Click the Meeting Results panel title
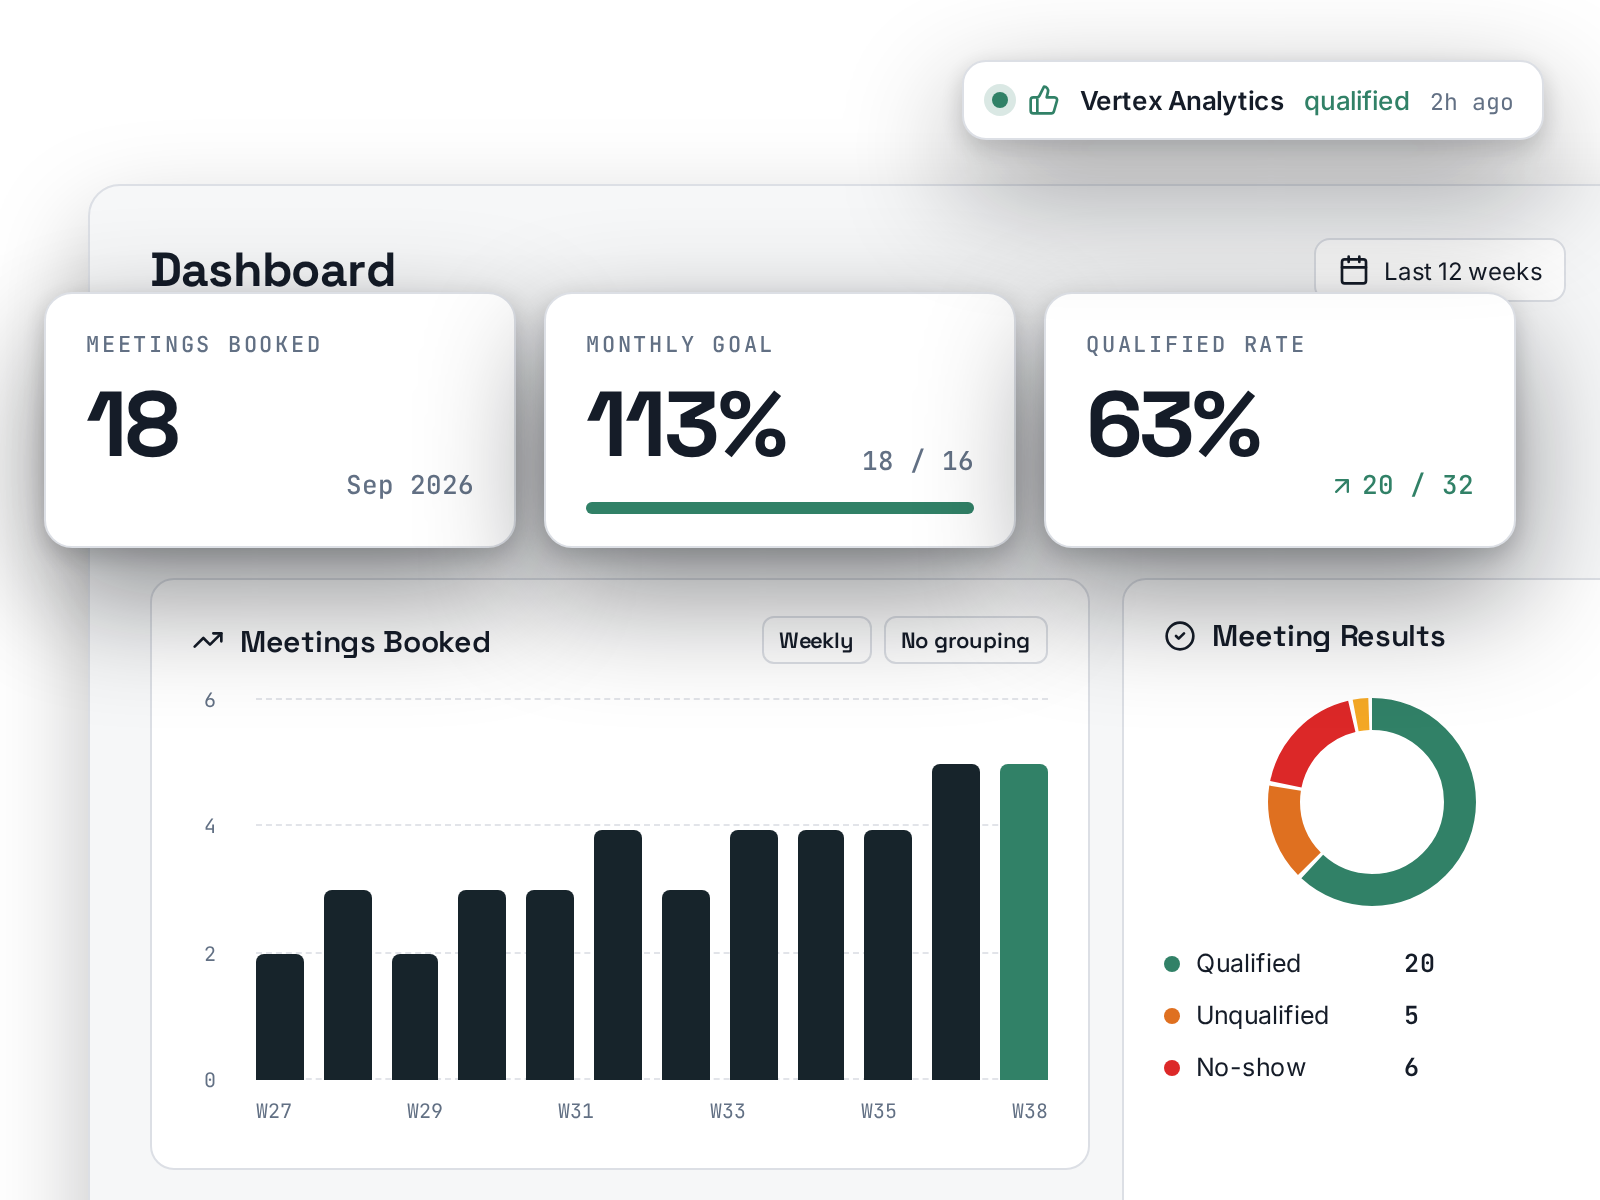 tap(1328, 636)
